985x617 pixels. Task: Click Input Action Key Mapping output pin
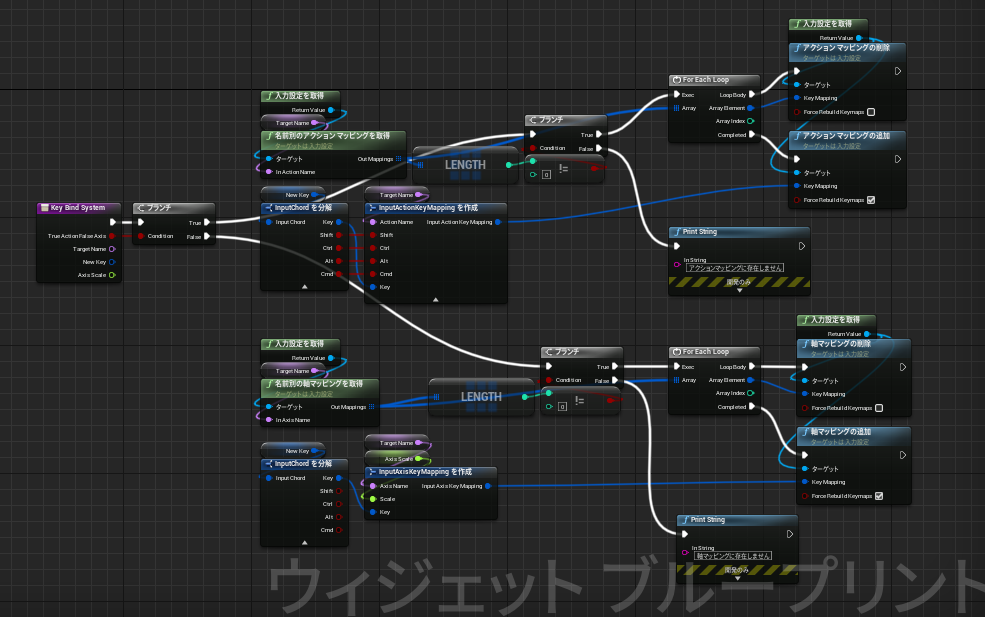click(498, 222)
